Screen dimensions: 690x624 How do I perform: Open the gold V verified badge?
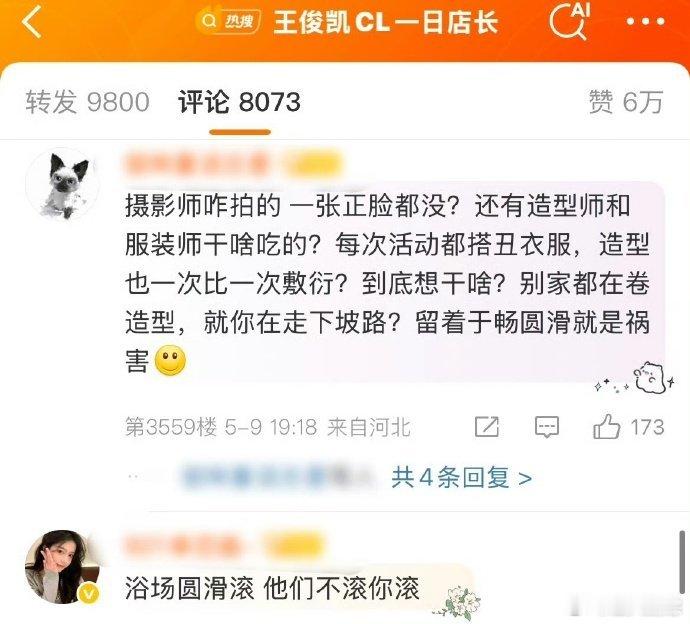tap(89, 594)
